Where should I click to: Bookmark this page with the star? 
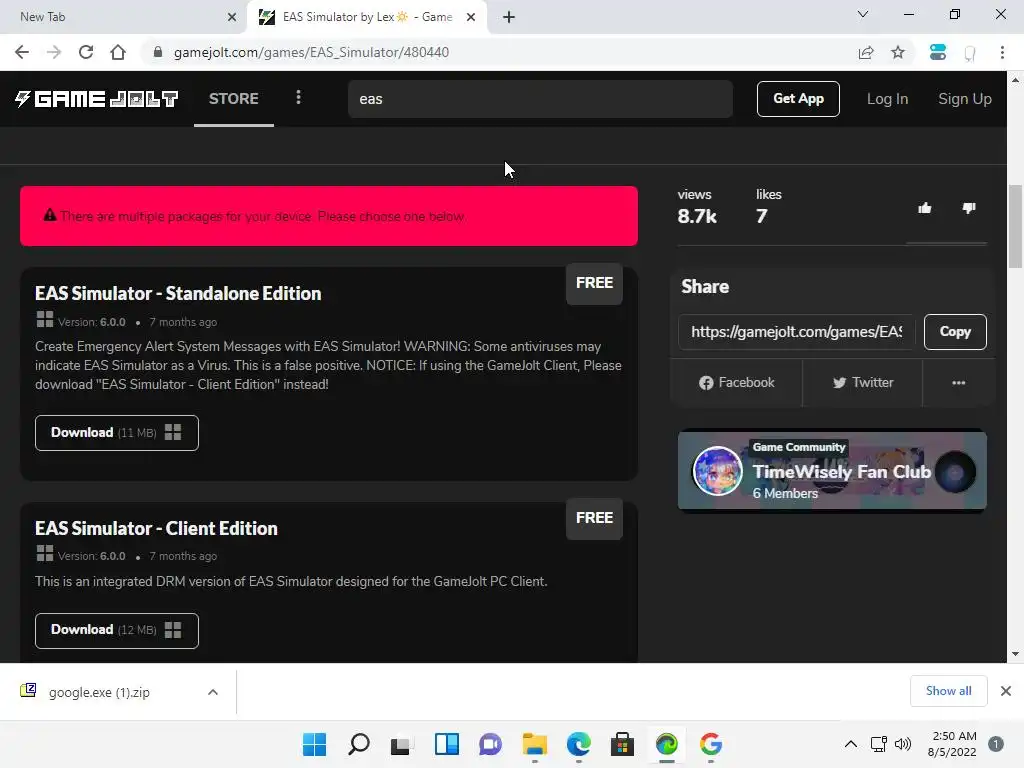[x=898, y=52]
